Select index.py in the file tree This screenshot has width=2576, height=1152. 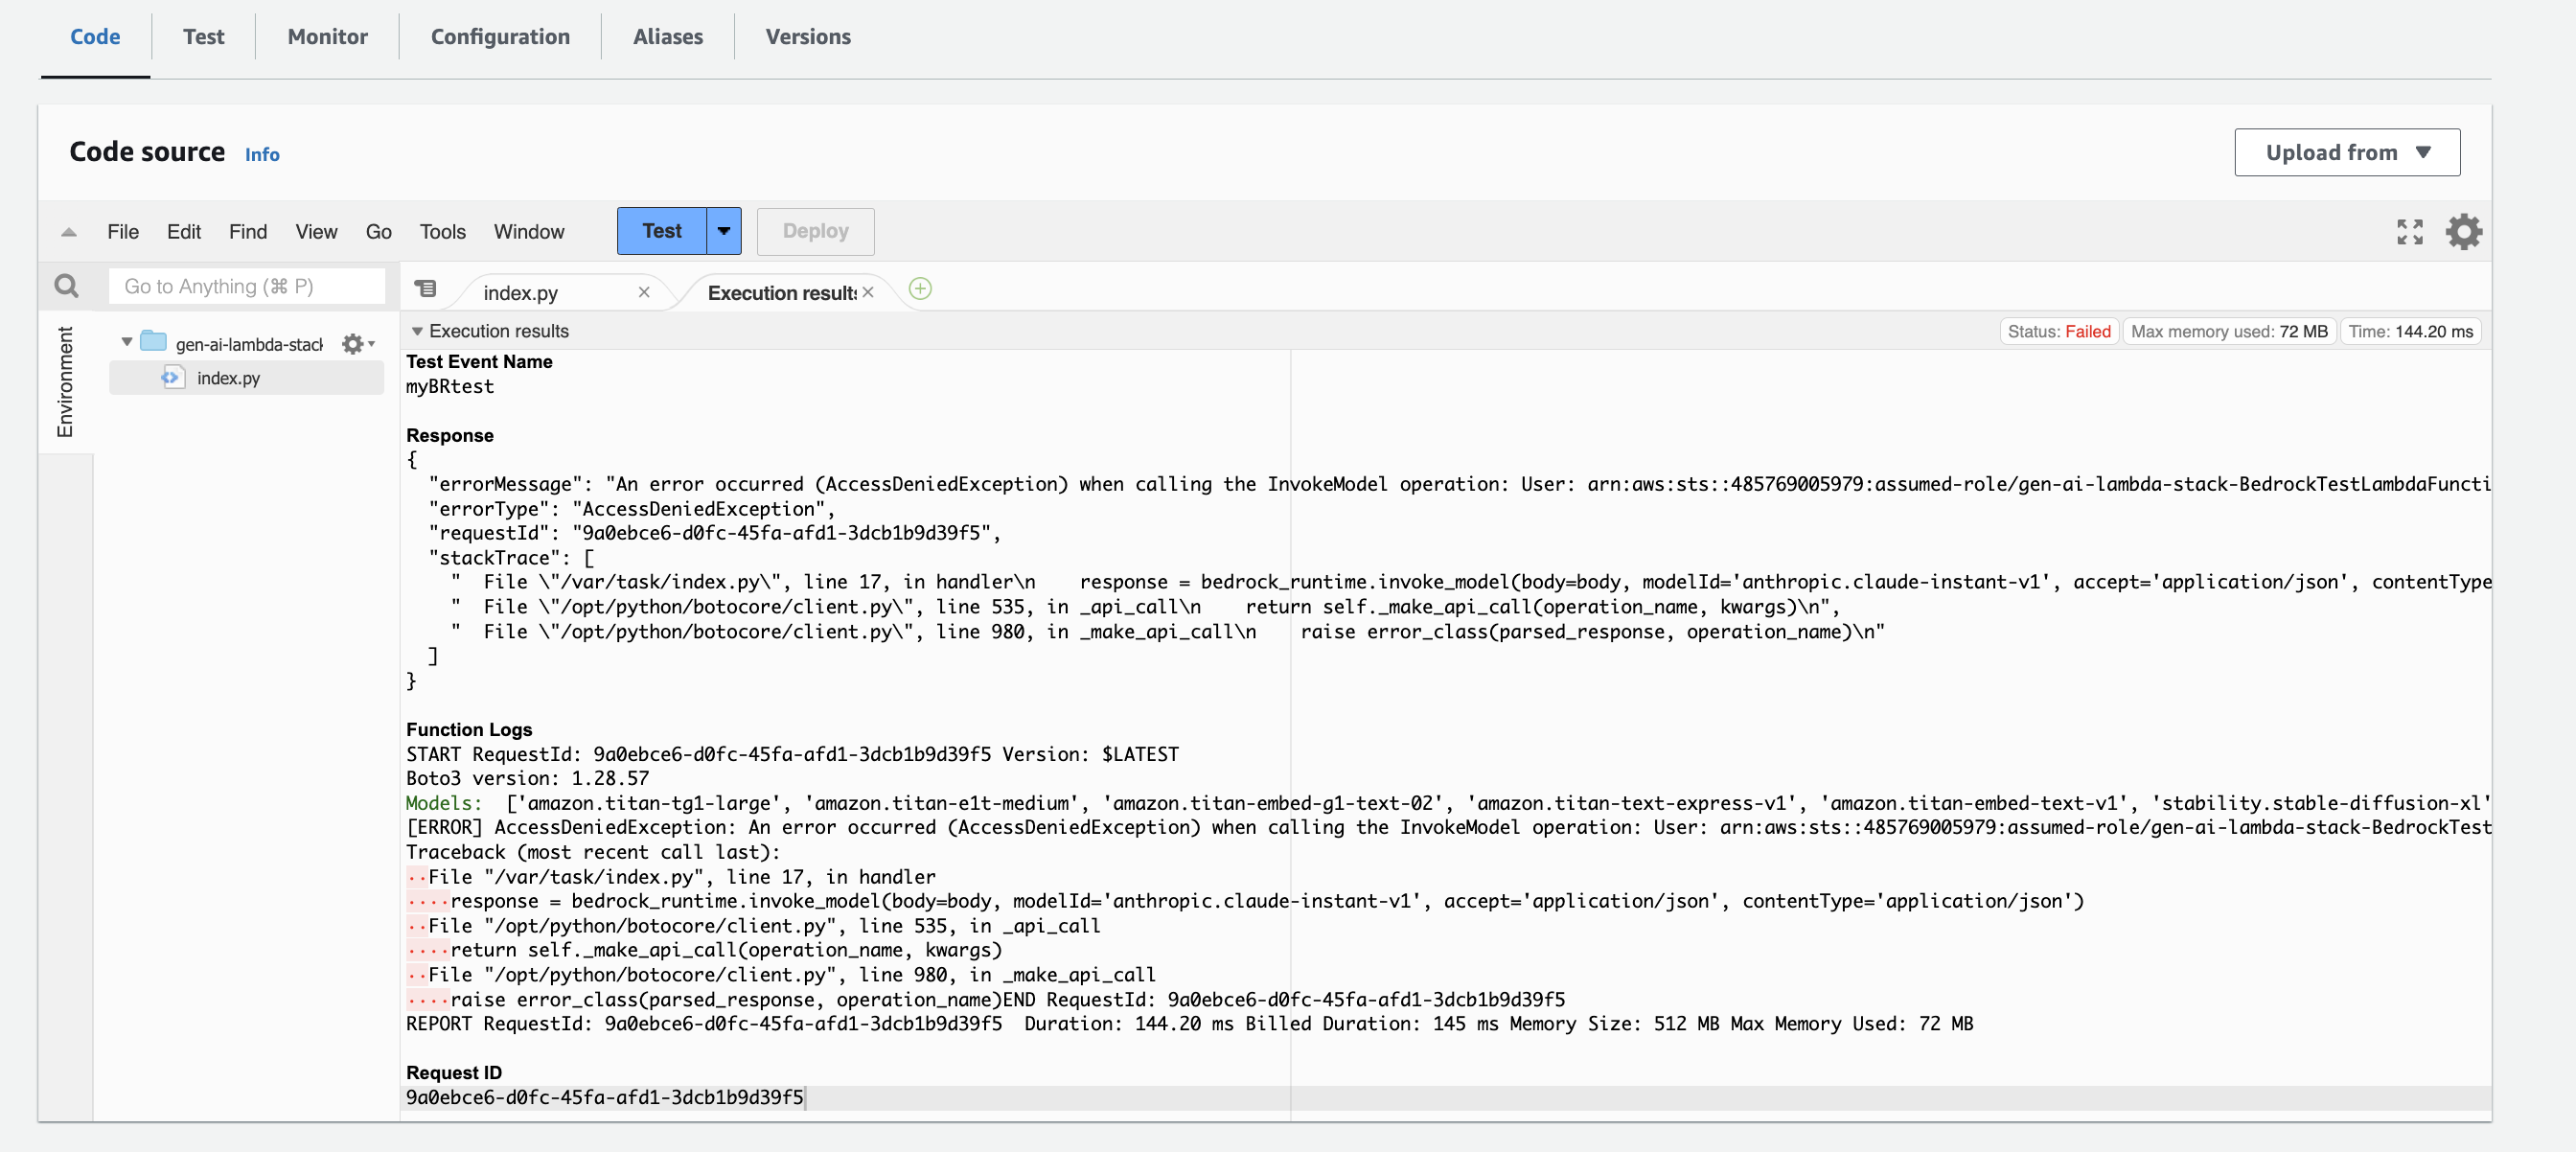[x=228, y=378]
